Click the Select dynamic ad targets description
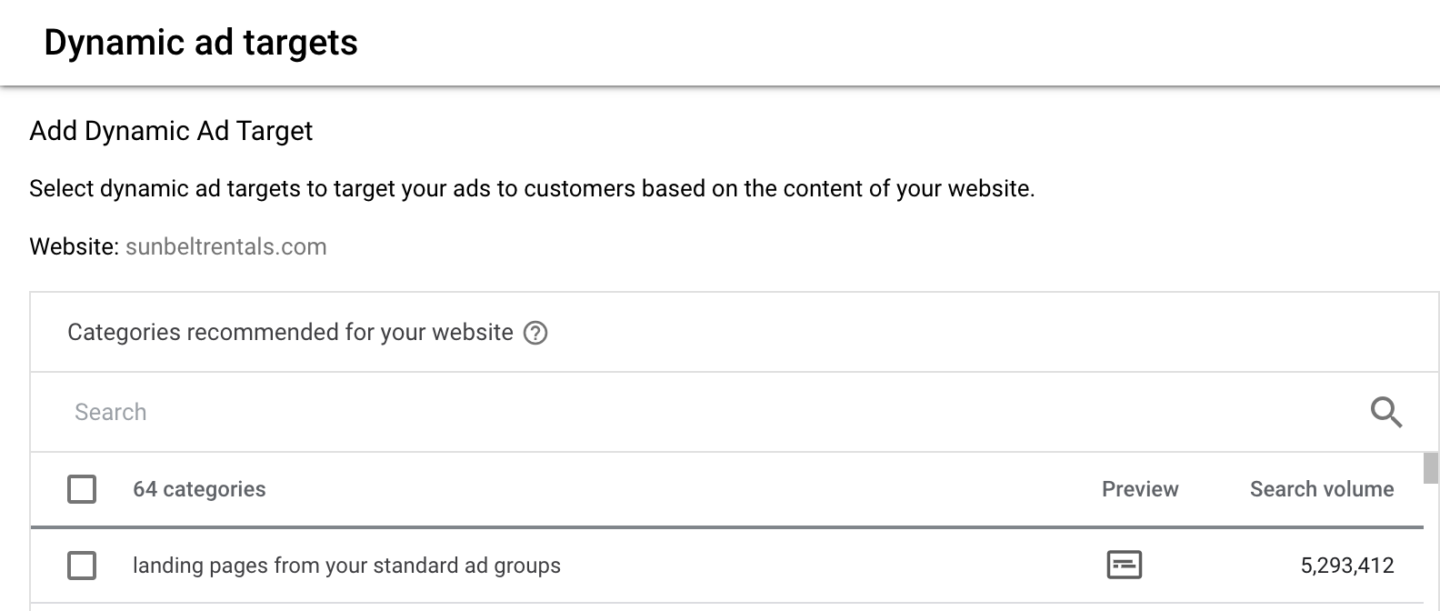The height and width of the screenshot is (611, 1440). click(531, 189)
